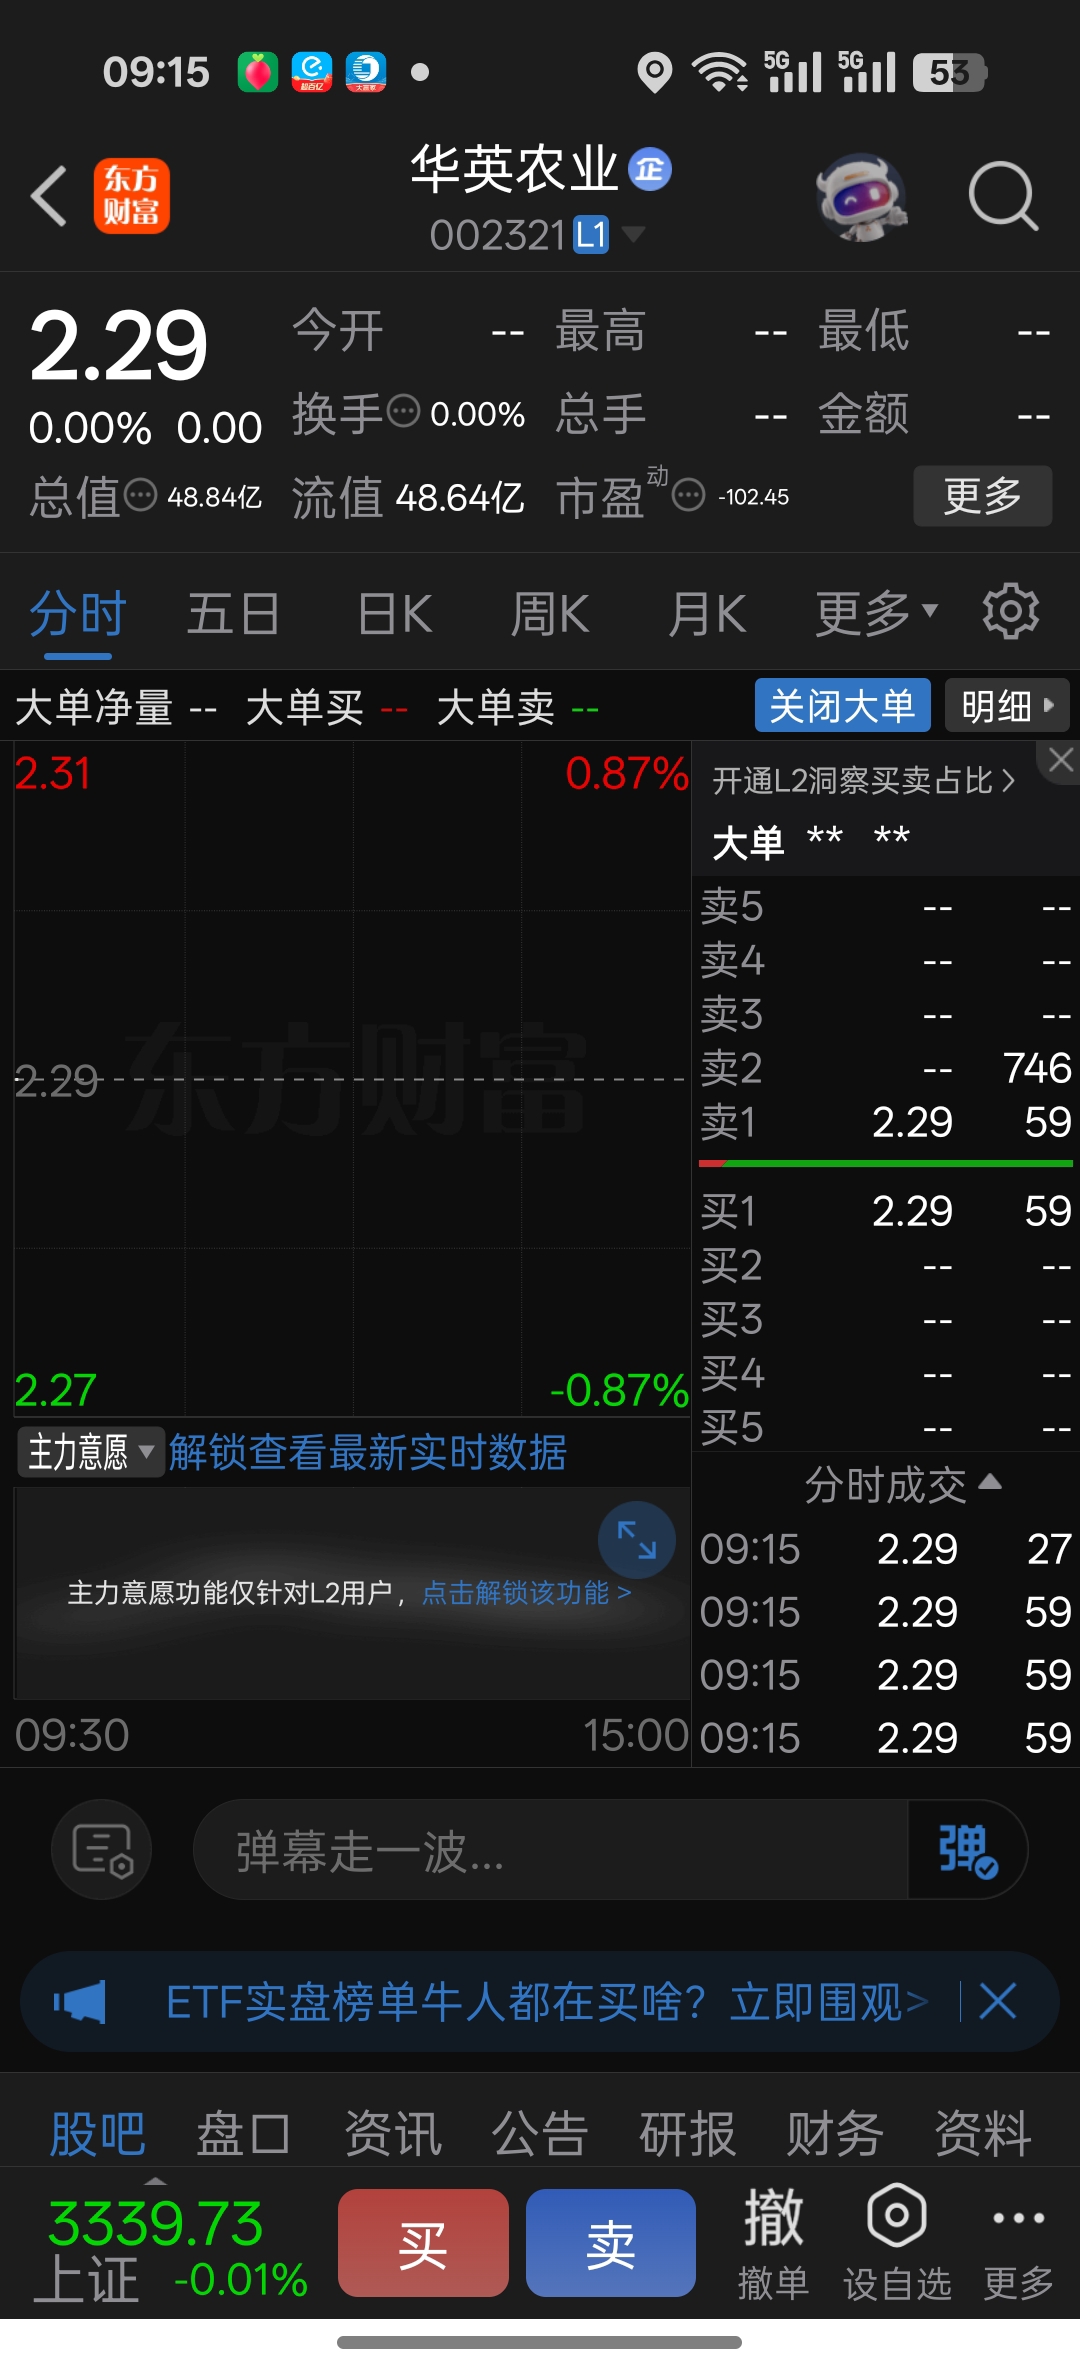The width and height of the screenshot is (1080, 2373).
Task: Tap the 2.31 high price label
Action: tap(53, 773)
